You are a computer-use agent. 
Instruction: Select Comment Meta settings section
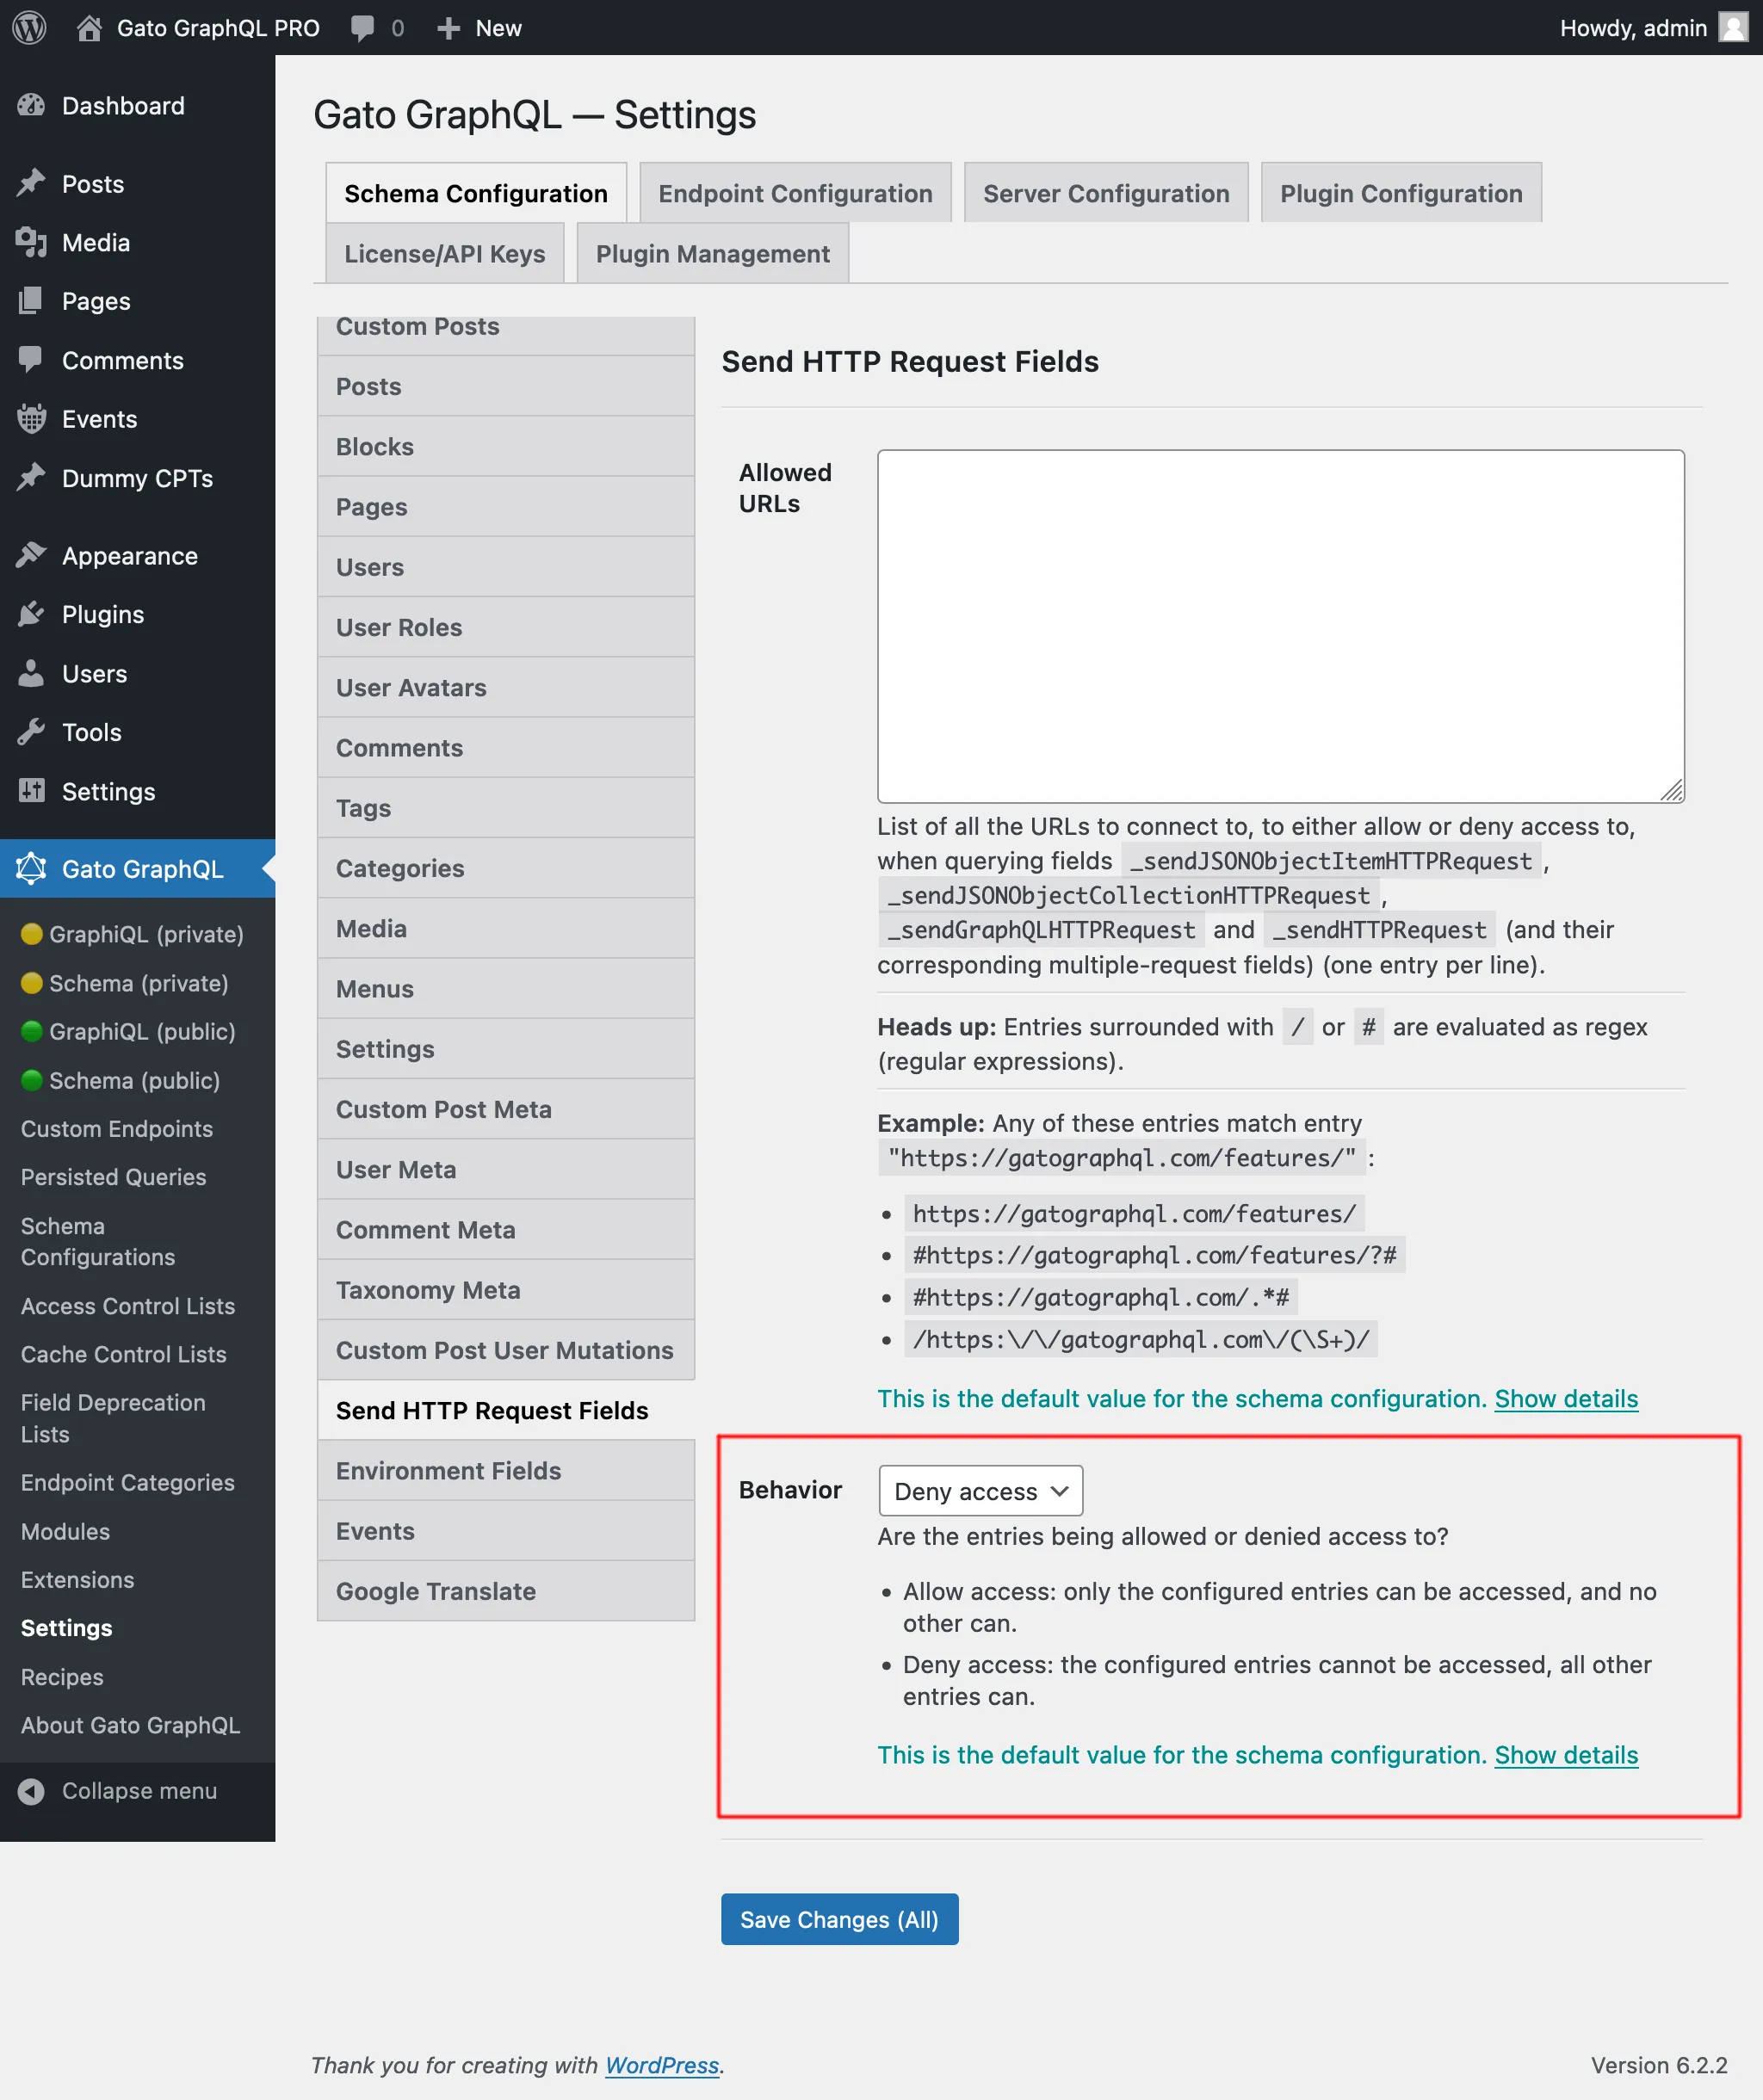click(x=506, y=1229)
